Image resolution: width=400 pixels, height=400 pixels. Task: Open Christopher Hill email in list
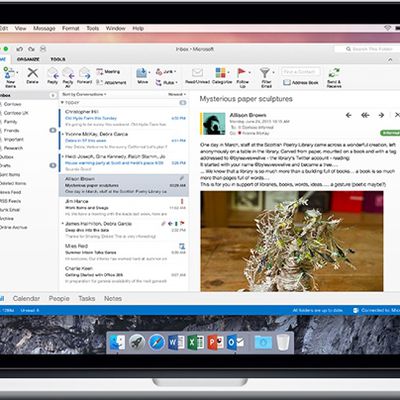(124, 118)
